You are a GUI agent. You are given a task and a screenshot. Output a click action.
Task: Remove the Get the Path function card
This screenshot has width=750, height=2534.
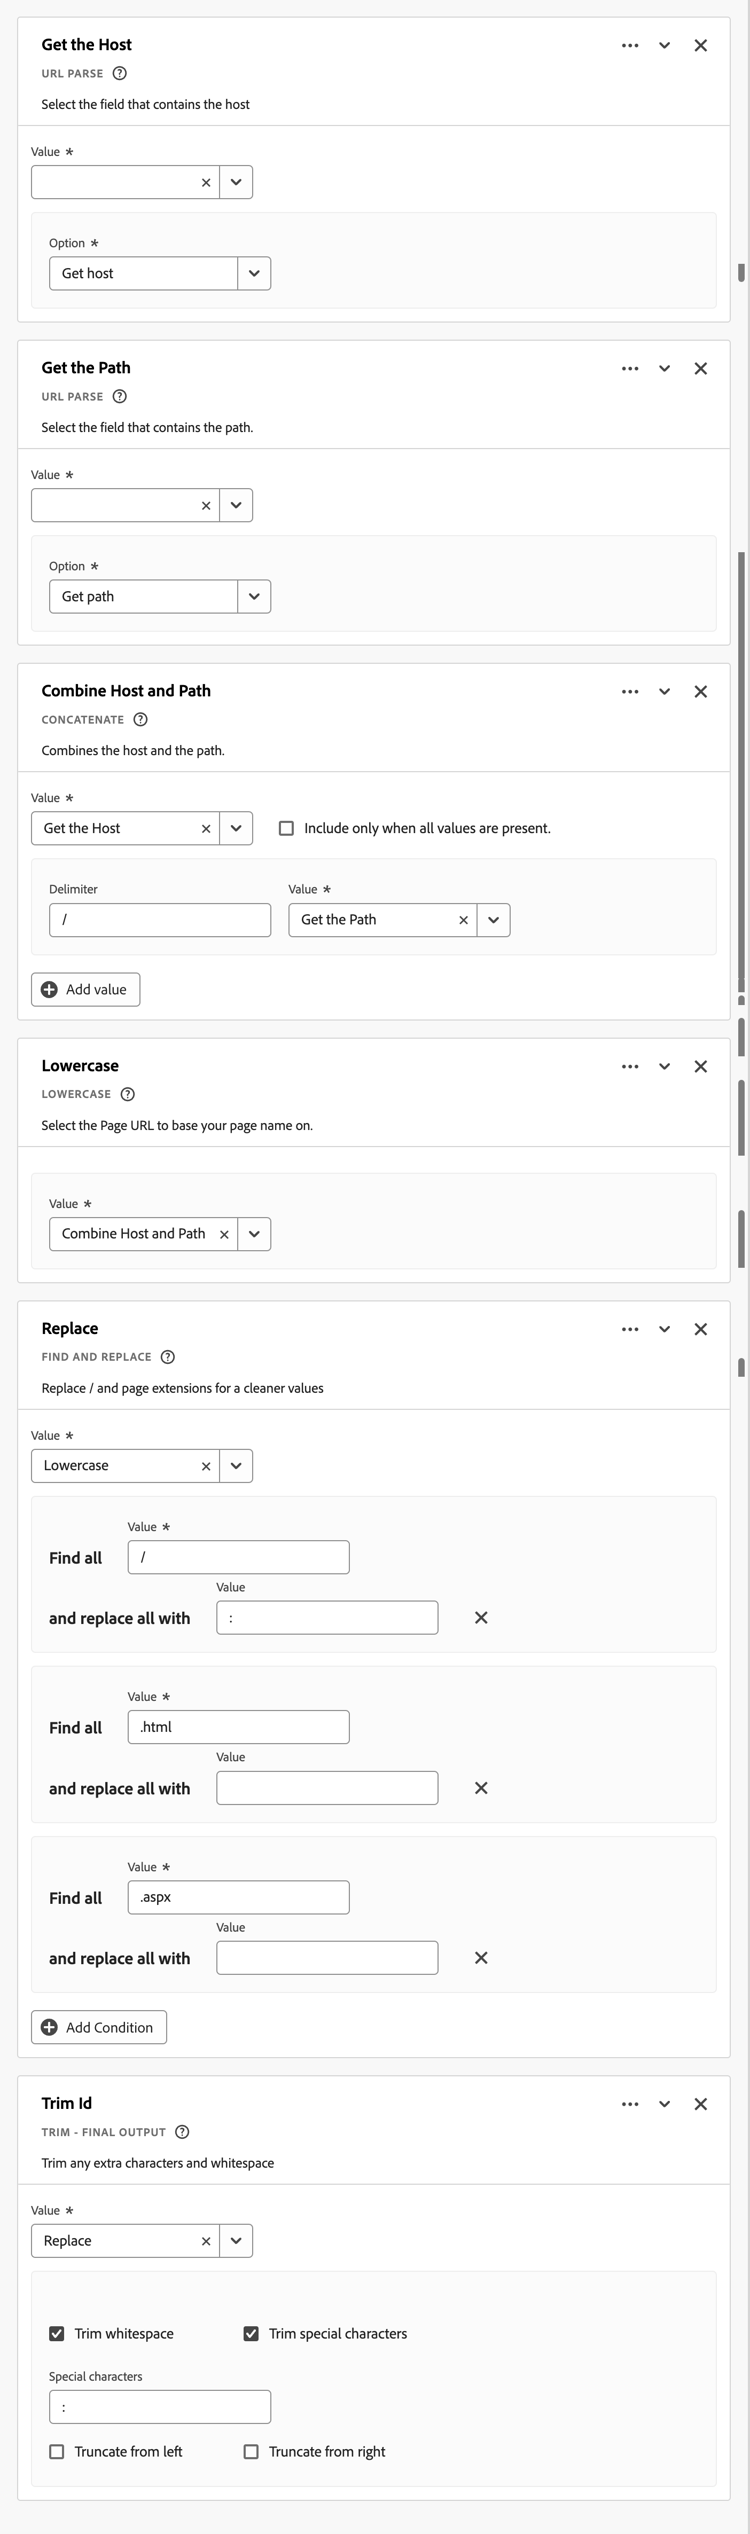701,368
